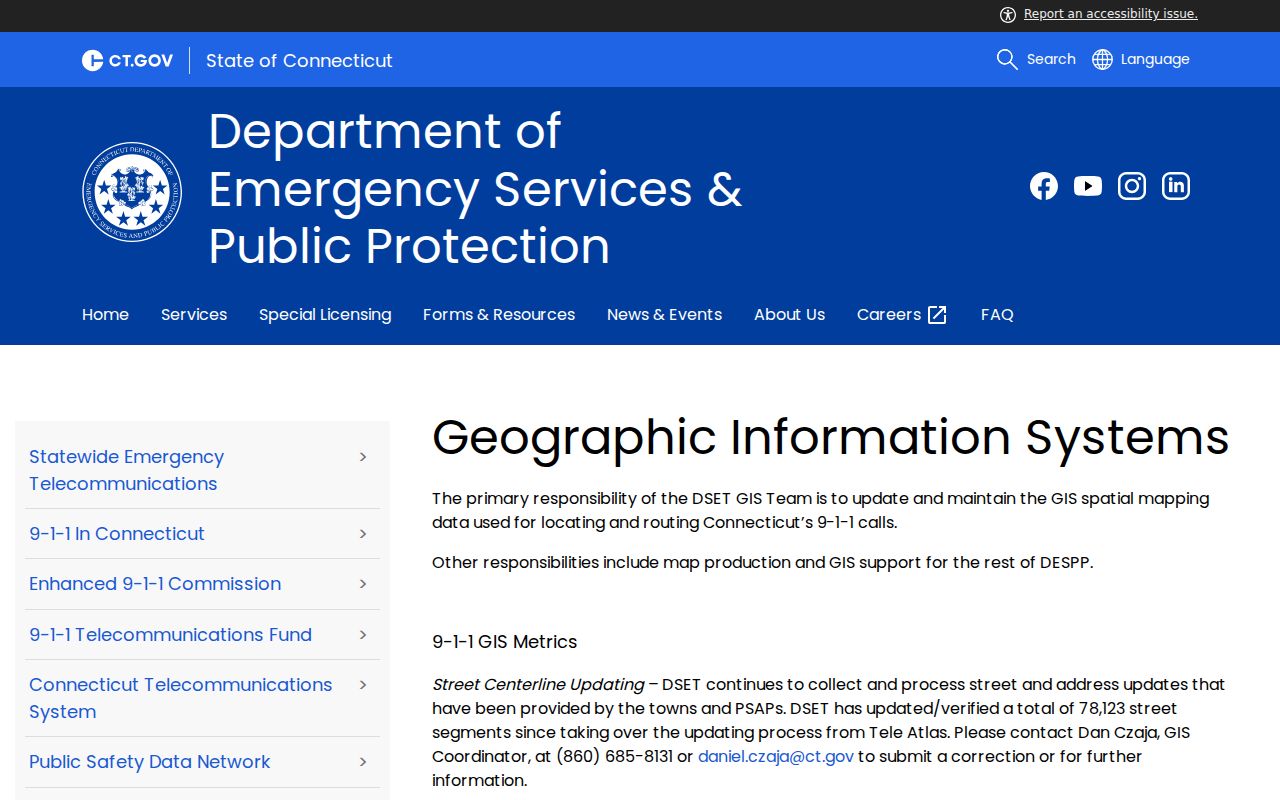Click the Language globe icon
The image size is (1280, 800).
pyautogui.click(x=1102, y=60)
